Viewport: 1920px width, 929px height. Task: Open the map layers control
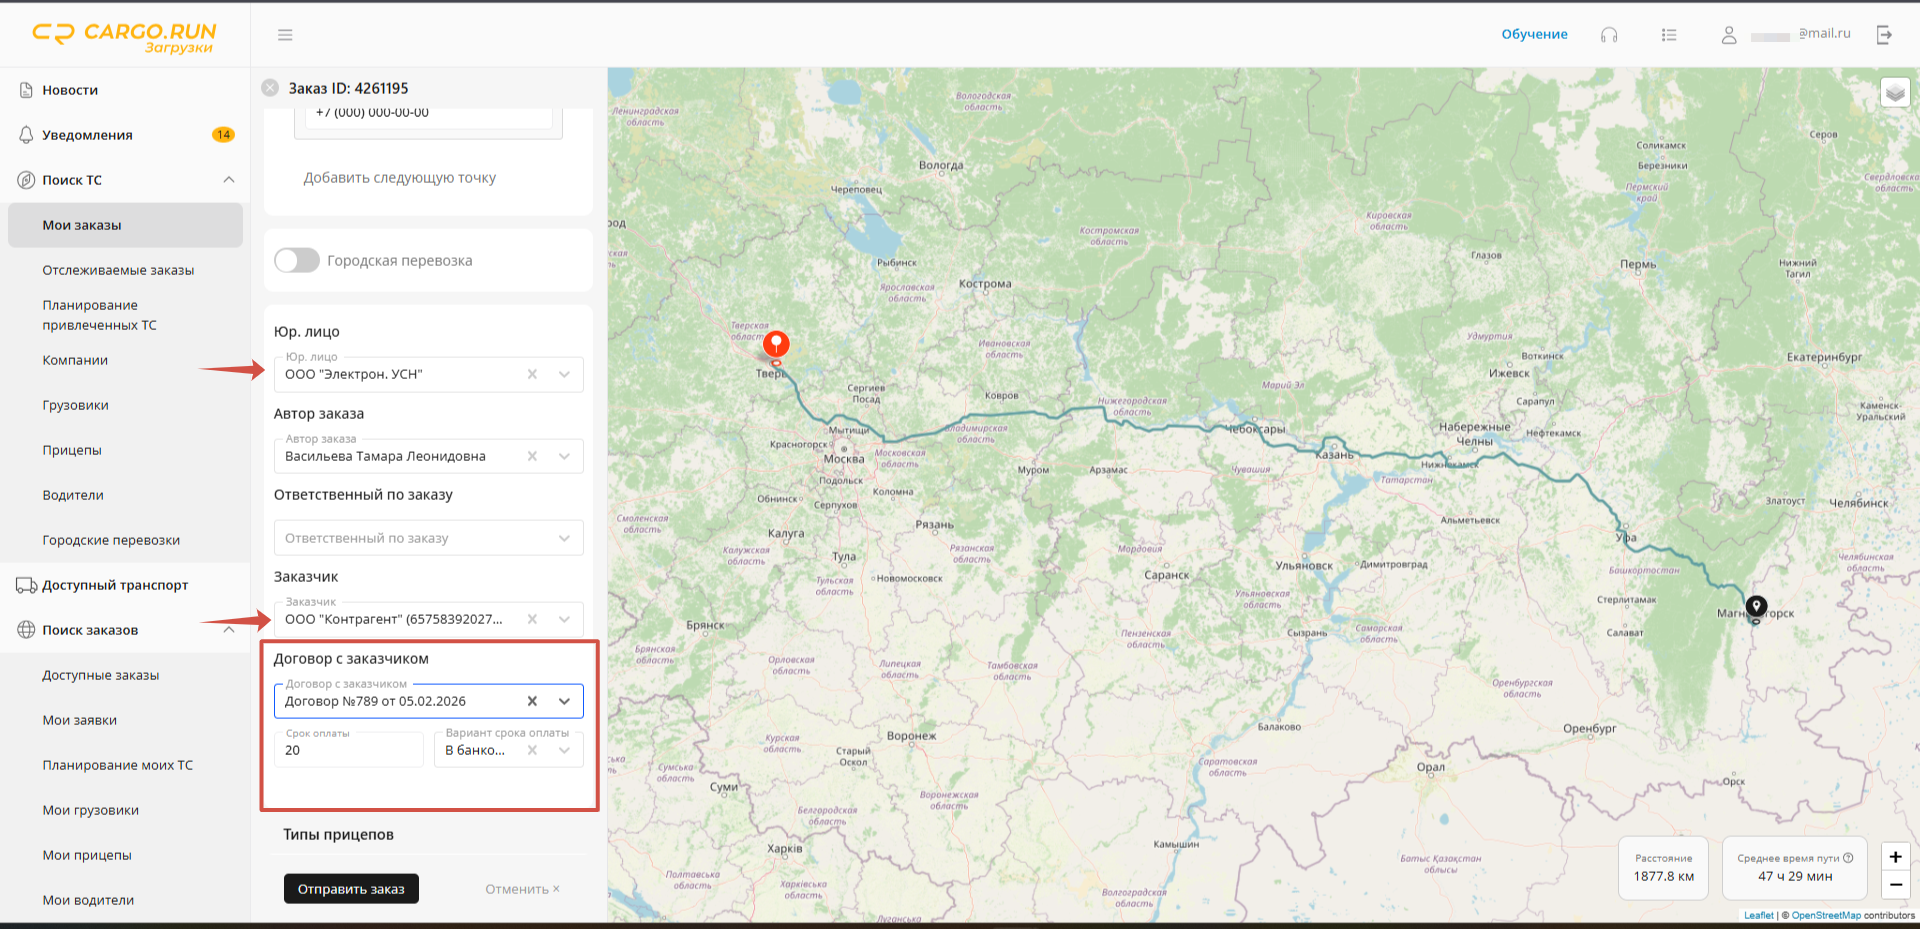[1895, 93]
